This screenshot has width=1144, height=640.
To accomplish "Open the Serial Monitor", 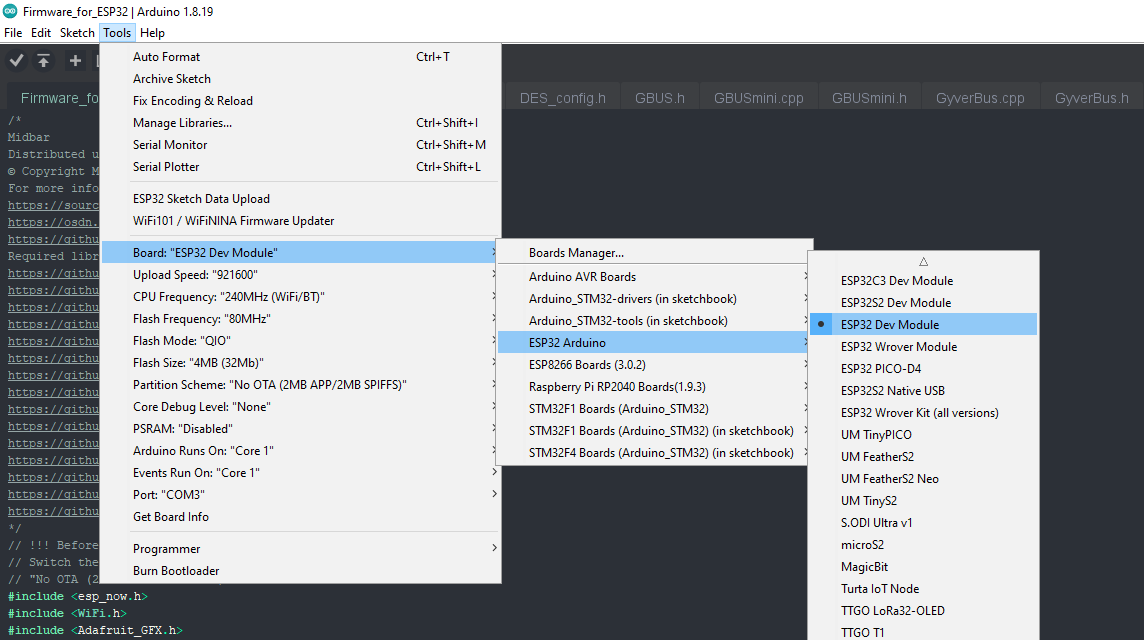I will tap(301, 144).
